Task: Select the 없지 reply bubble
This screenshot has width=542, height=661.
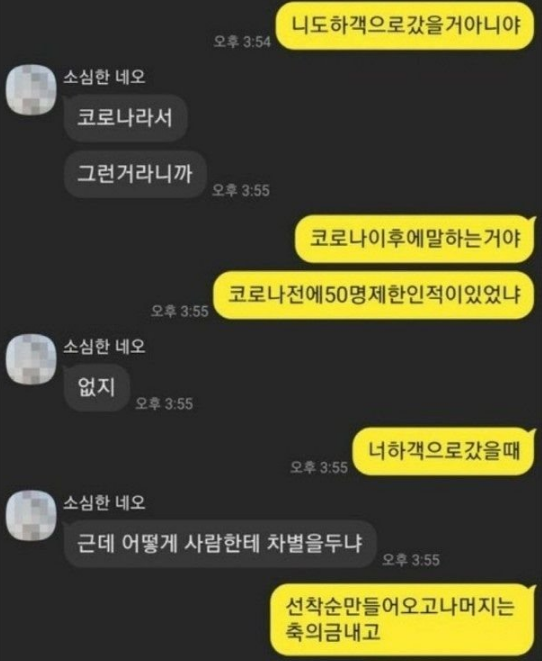Action: tap(97, 387)
